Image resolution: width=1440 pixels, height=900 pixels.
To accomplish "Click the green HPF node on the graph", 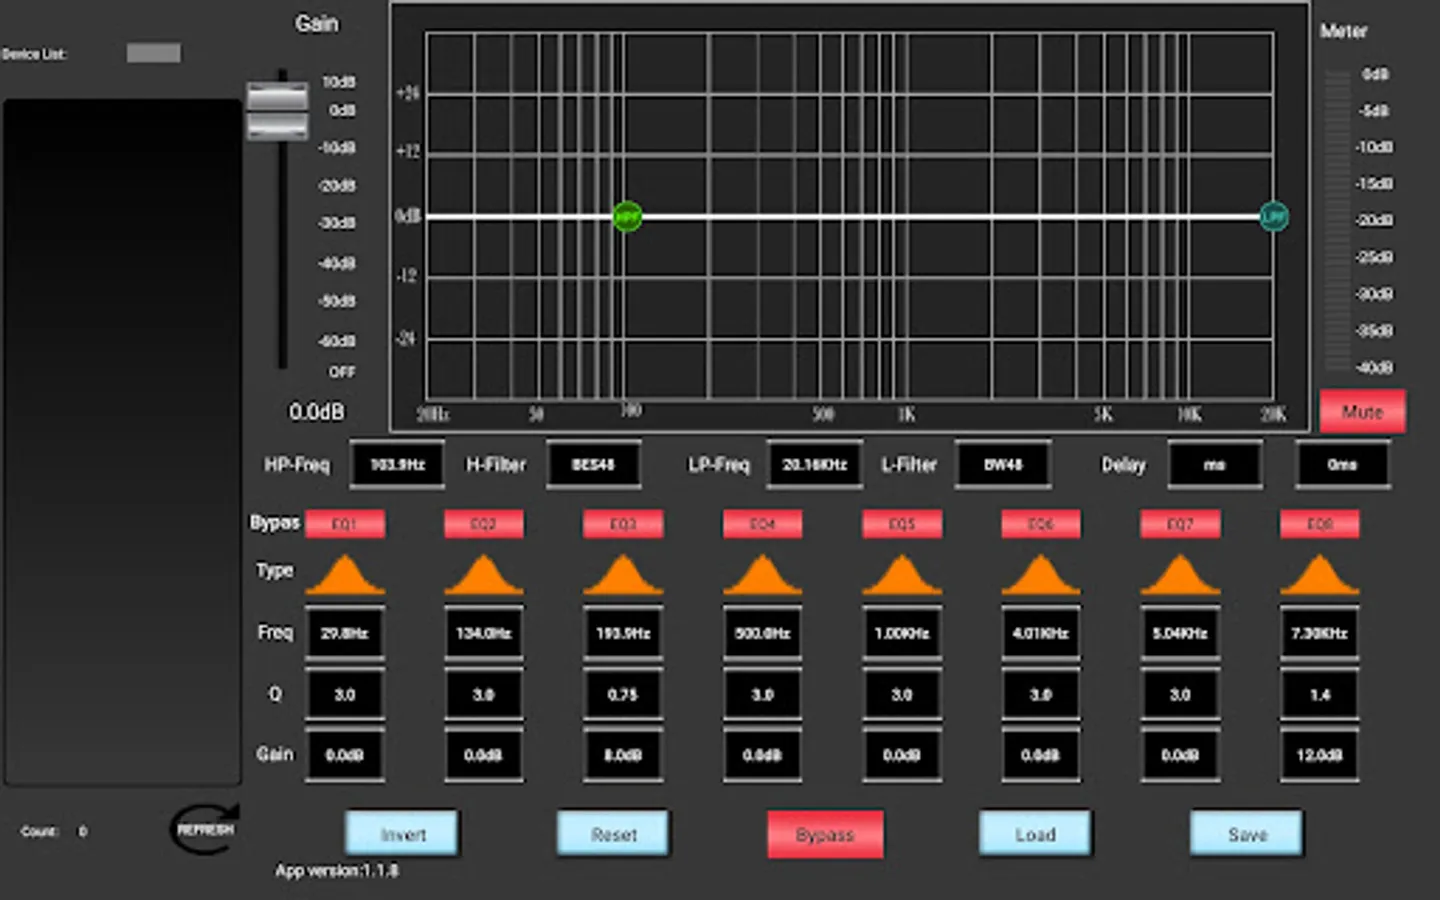I will point(627,216).
